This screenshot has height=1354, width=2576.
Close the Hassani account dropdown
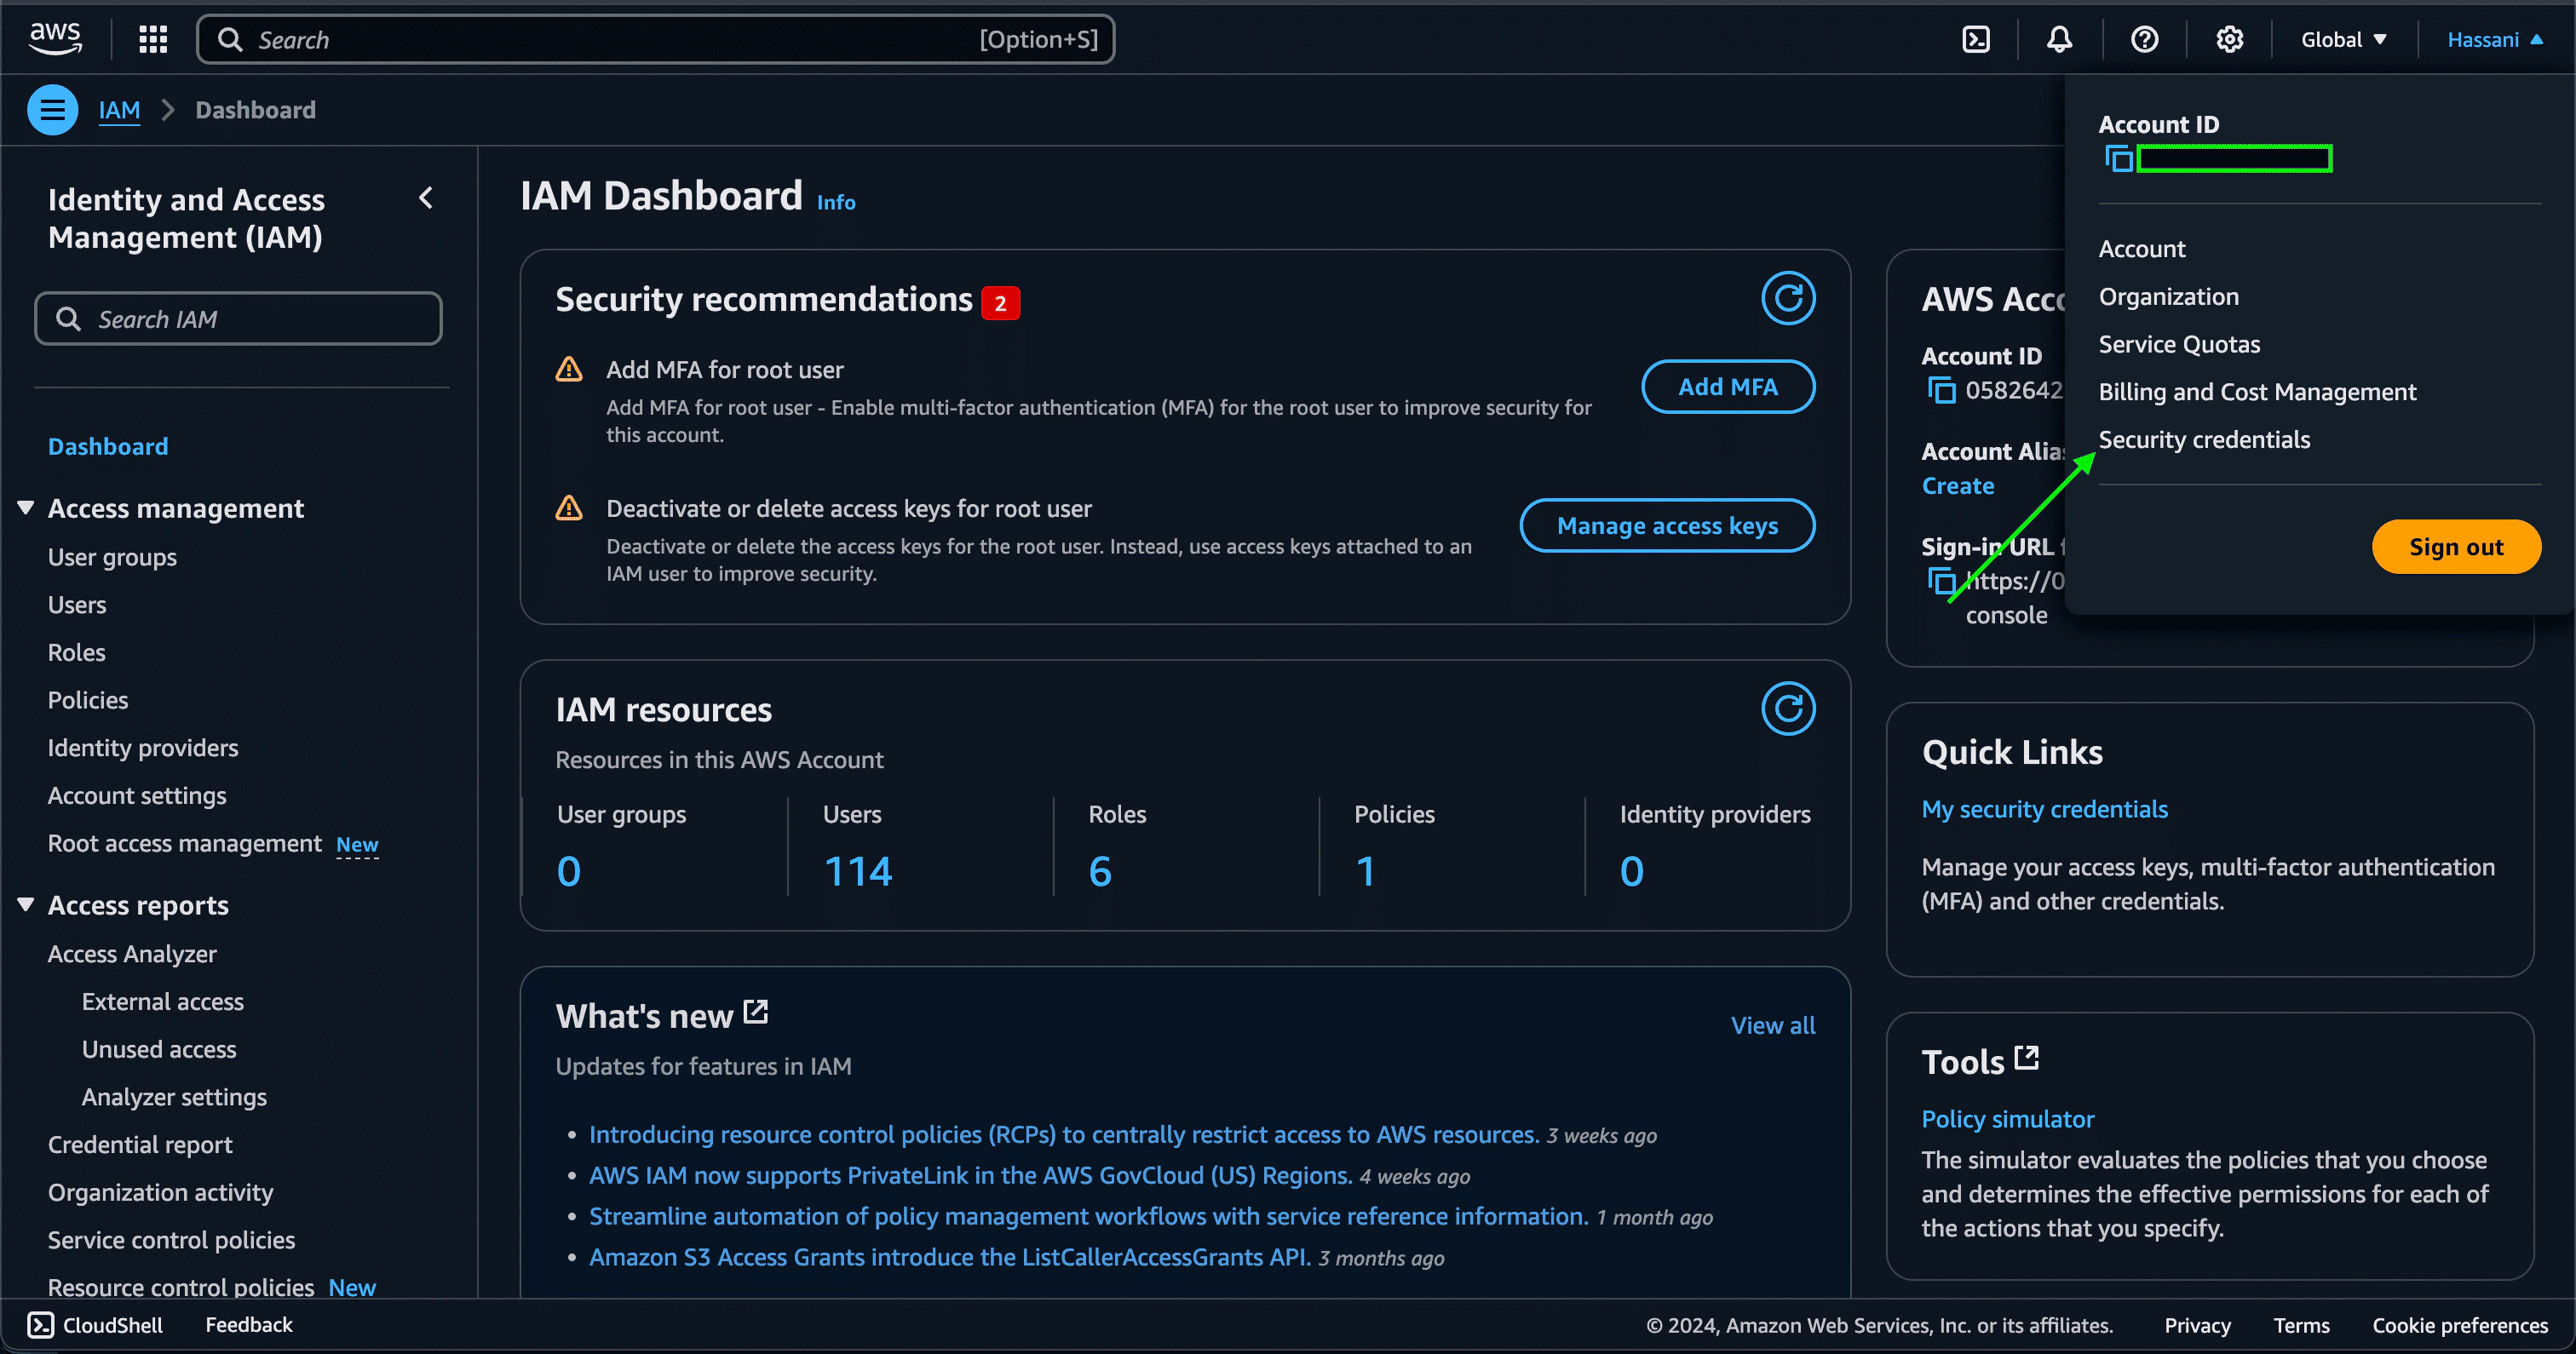pos(2494,40)
